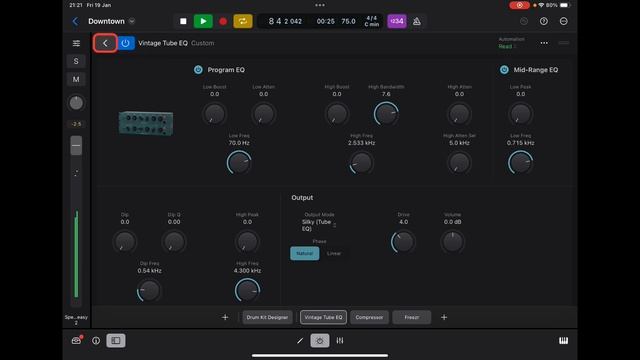
Task: Click the High Peak knob
Action: tap(247, 242)
